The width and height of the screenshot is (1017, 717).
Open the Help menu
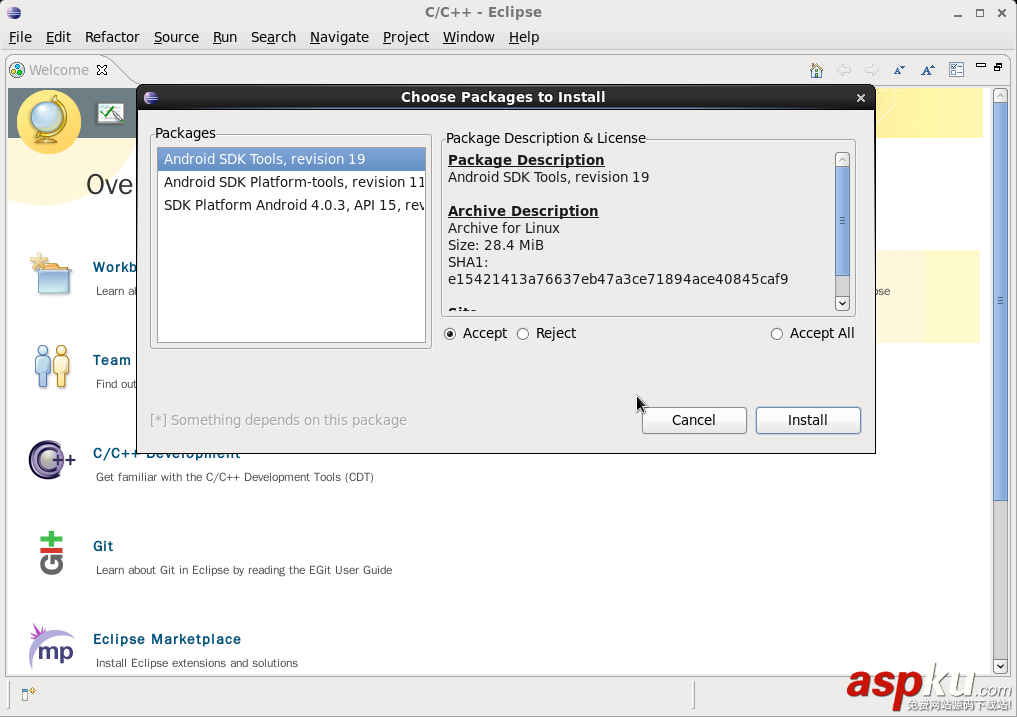[523, 37]
